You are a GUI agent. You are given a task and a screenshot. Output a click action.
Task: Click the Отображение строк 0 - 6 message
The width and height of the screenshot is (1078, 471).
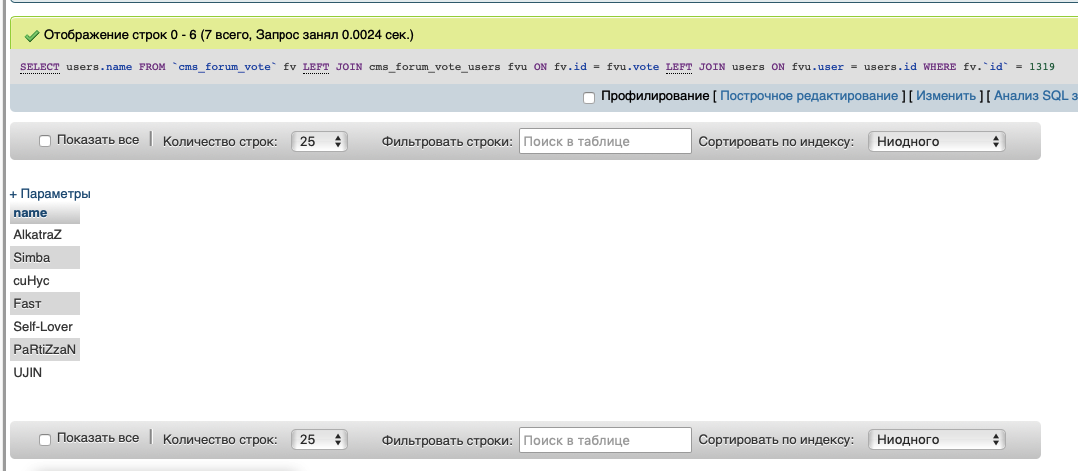coord(229,34)
